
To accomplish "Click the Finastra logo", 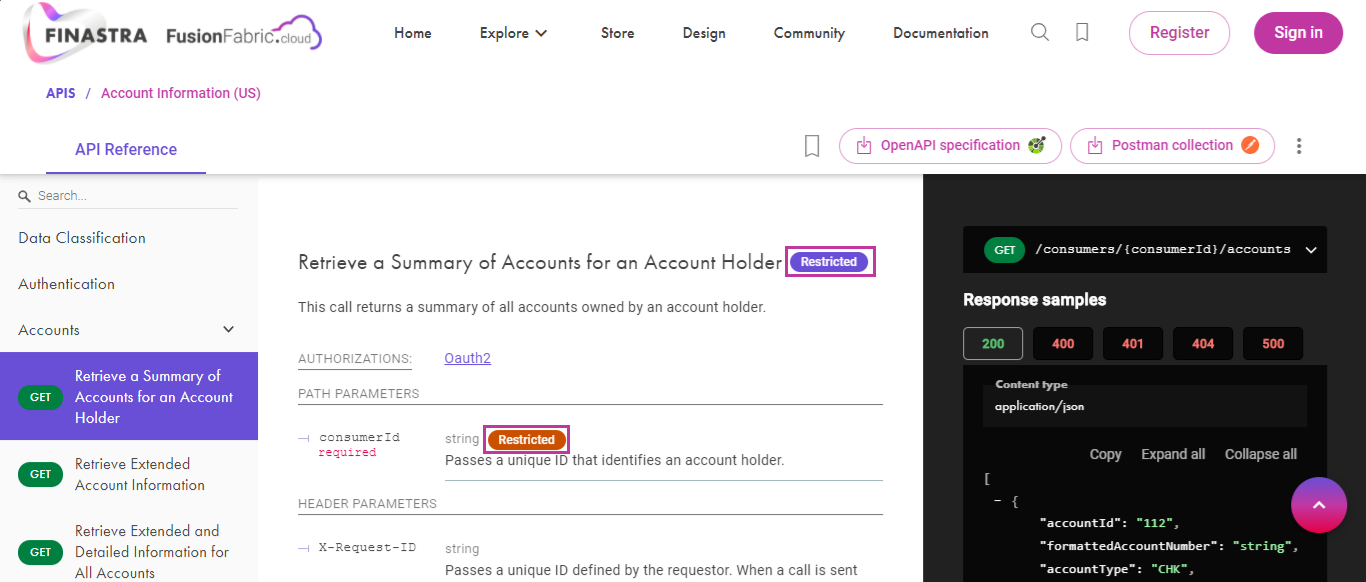I will pos(85,33).
